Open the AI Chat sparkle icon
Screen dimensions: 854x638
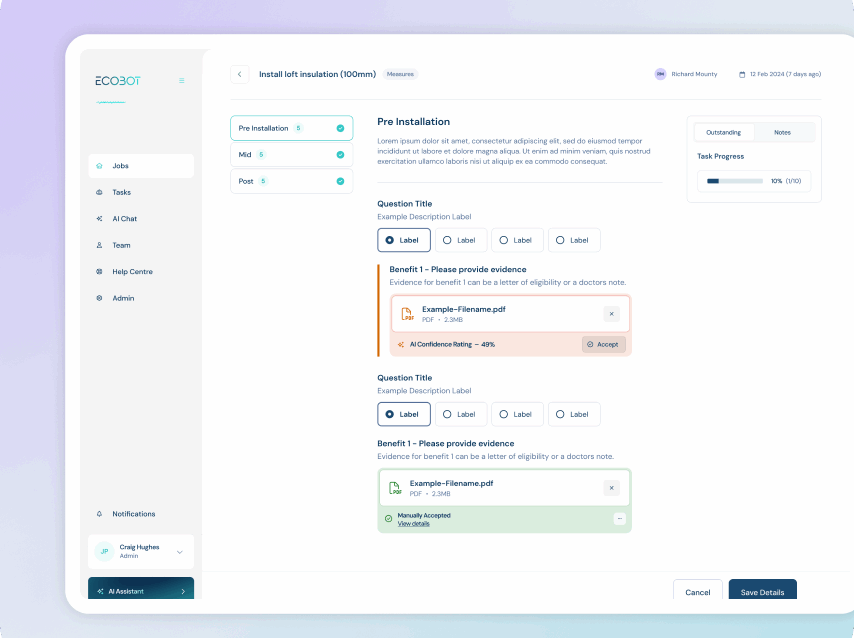(x=99, y=219)
